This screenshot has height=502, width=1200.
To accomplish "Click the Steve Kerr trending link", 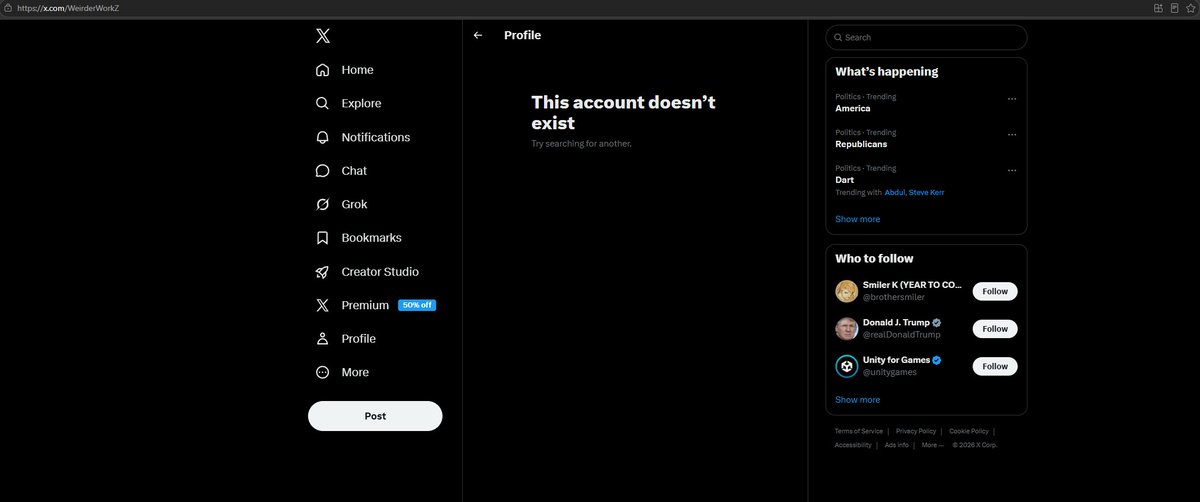I will tap(926, 192).
